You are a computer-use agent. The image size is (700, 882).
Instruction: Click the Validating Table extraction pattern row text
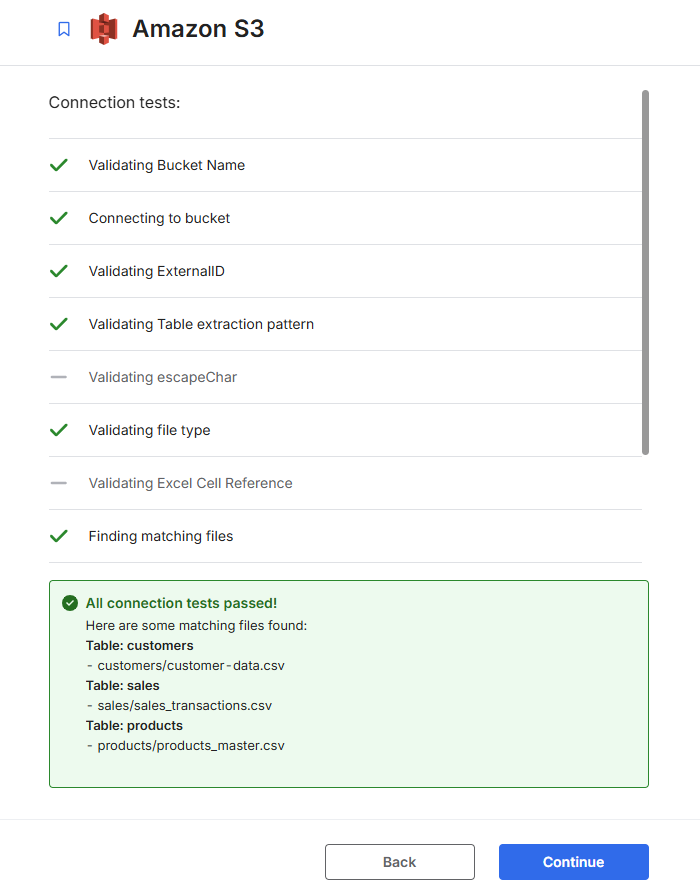tap(201, 324)
